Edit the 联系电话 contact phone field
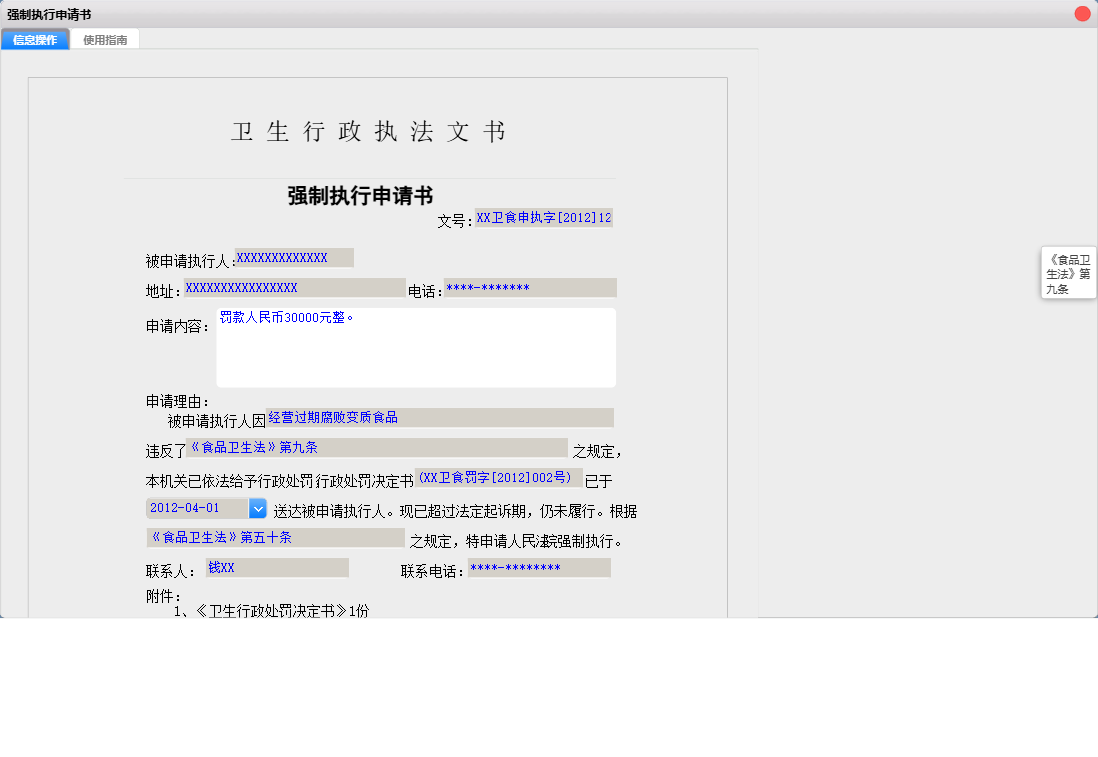This screenshot has height=757, width=1098. [539, 567]
